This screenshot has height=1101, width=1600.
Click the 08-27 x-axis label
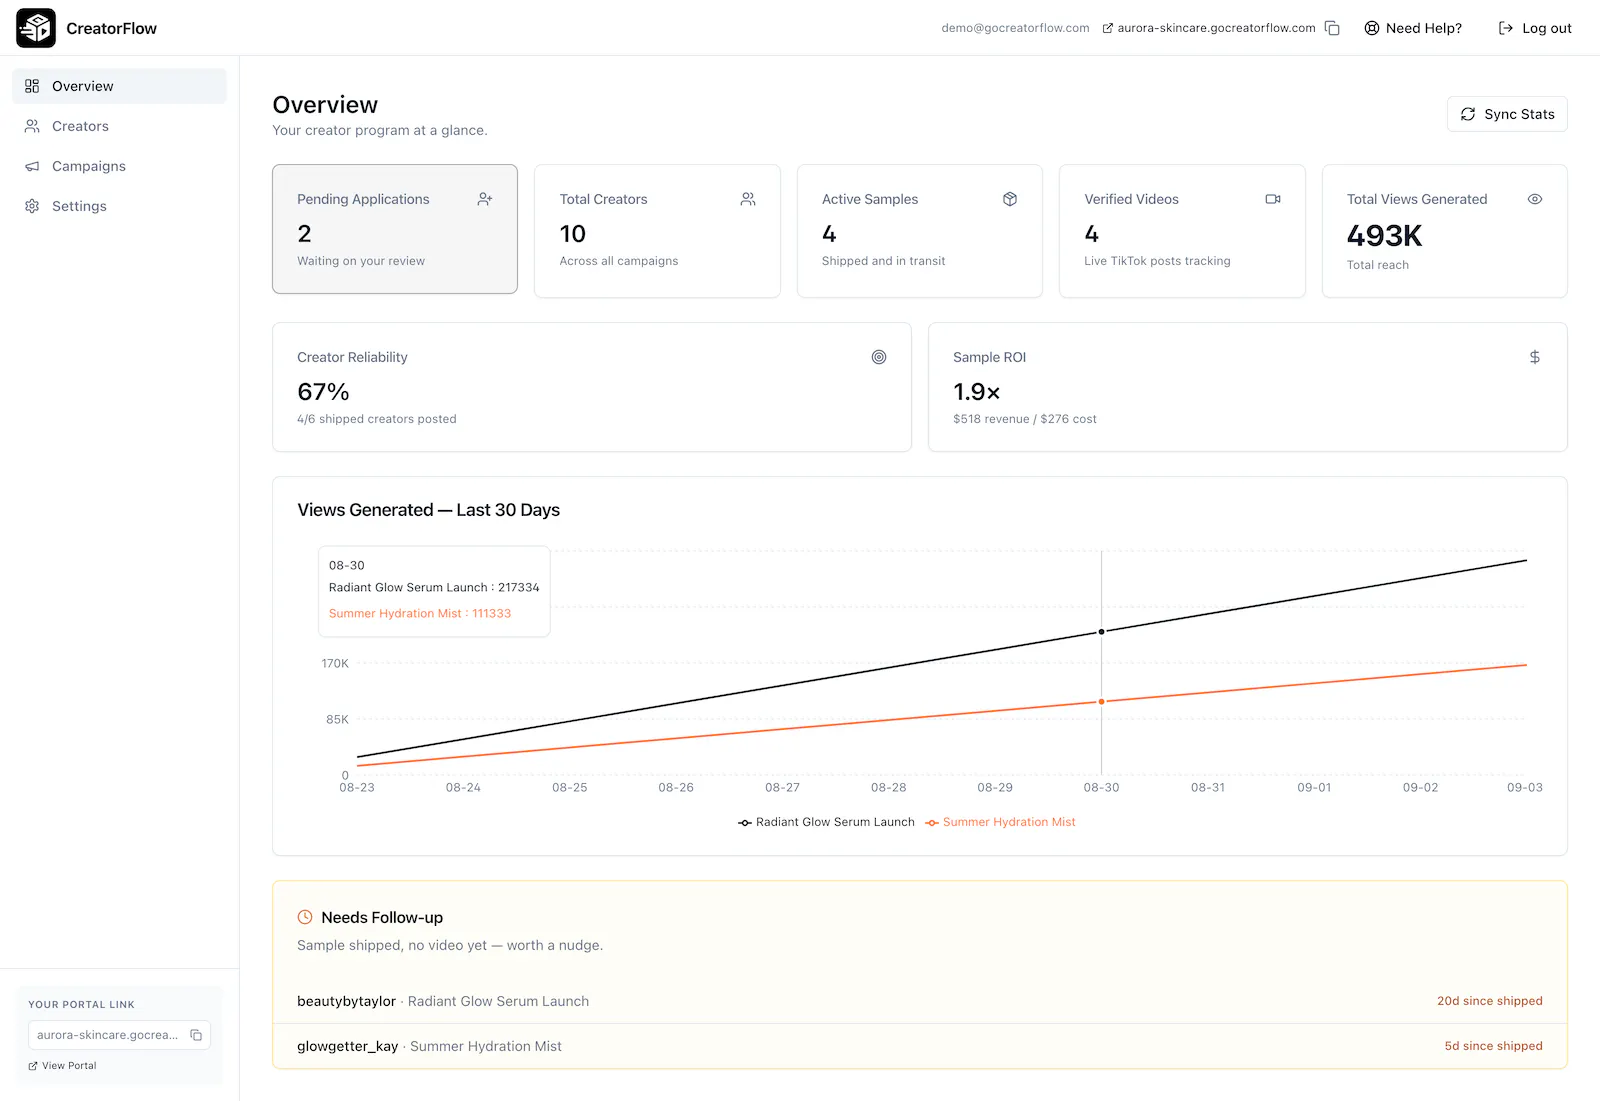coord(782,788)
